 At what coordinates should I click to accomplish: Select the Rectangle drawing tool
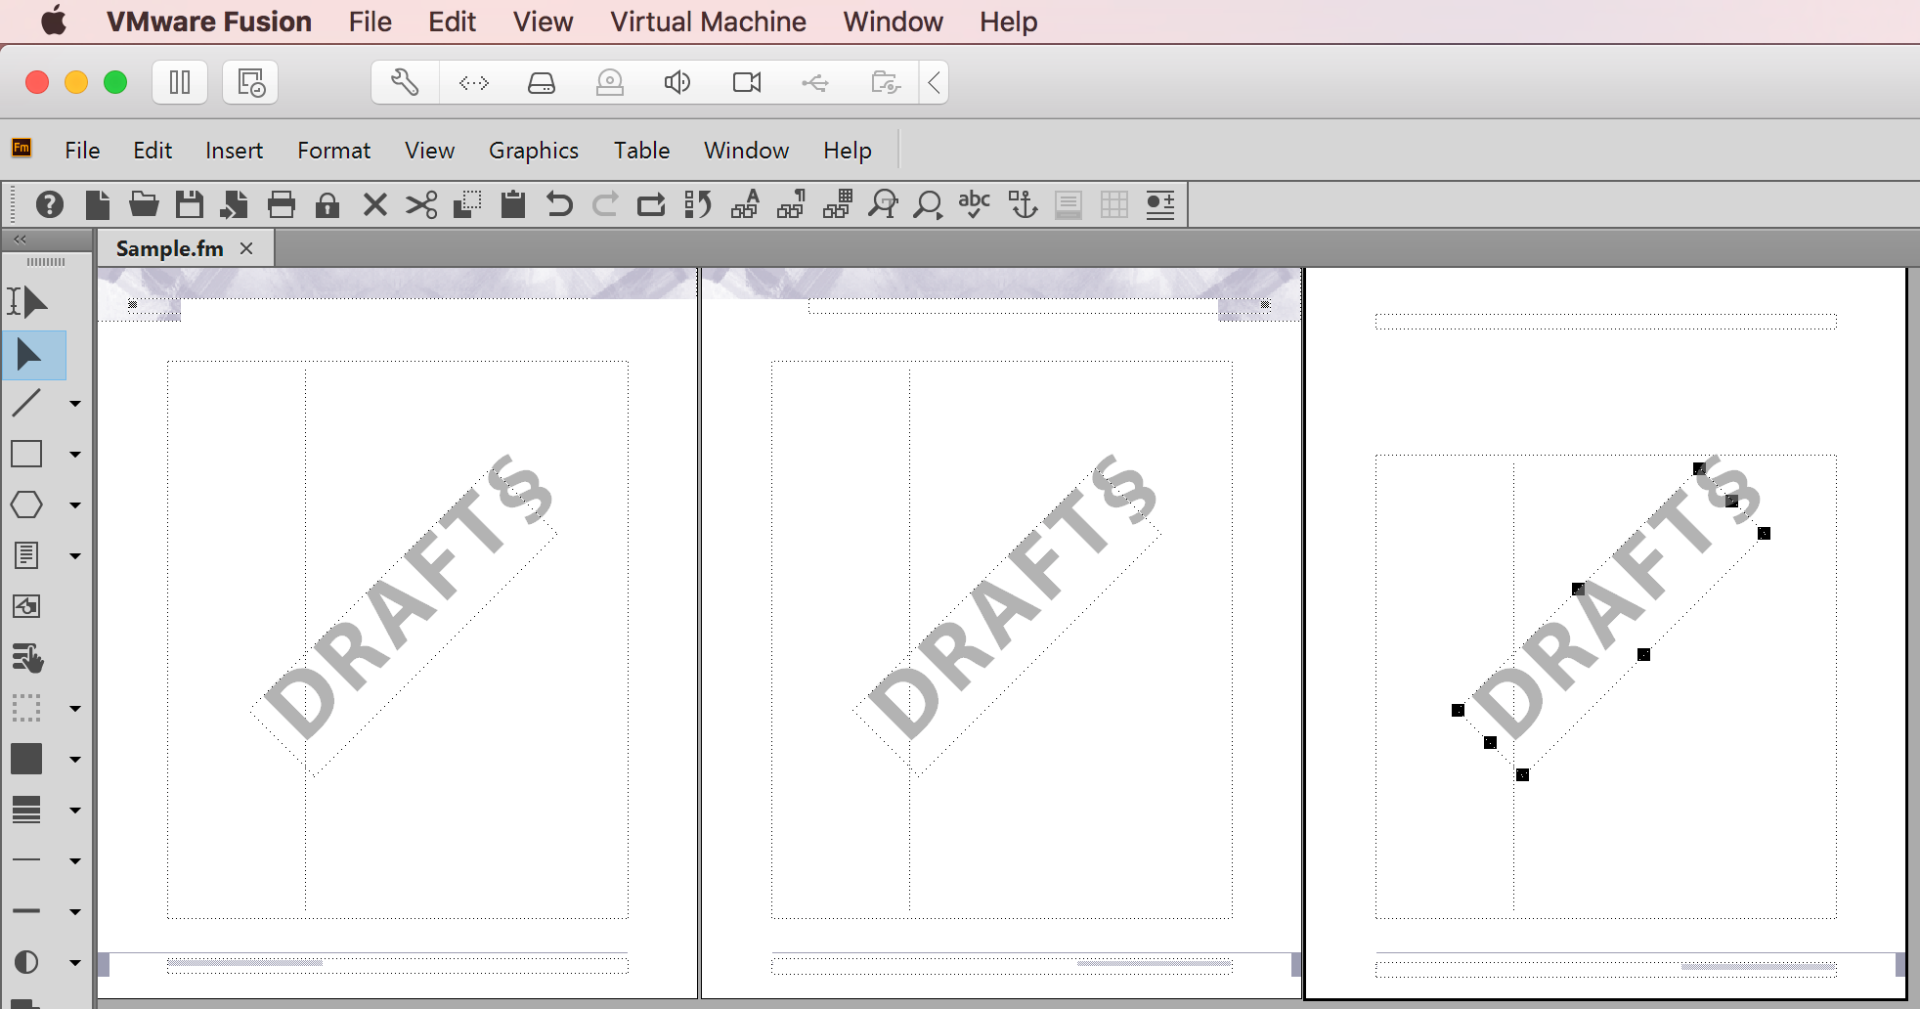pyautogui.click(x=26, y=454)
